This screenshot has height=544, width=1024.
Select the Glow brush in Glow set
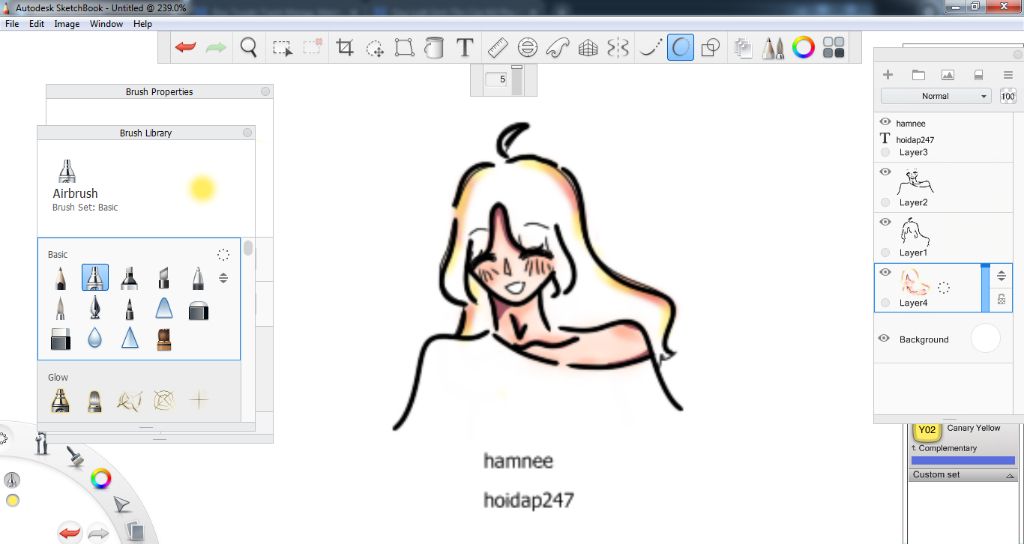(x=60, y=400)
